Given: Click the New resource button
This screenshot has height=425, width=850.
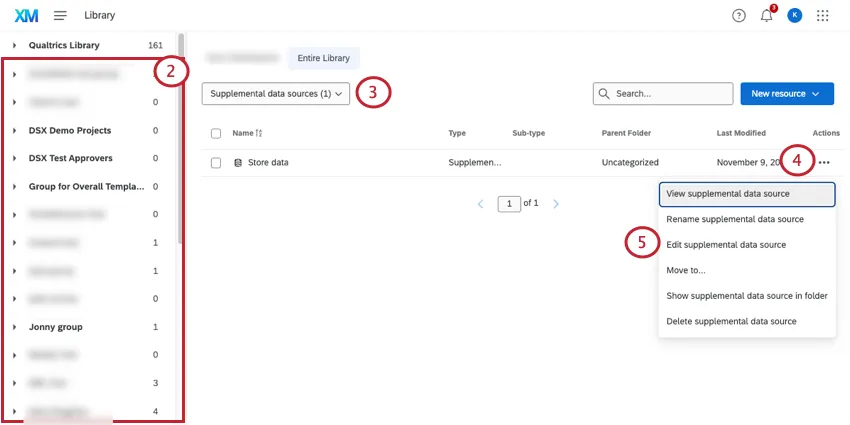Looking at the screenshot, I should (x=786, y=93).
